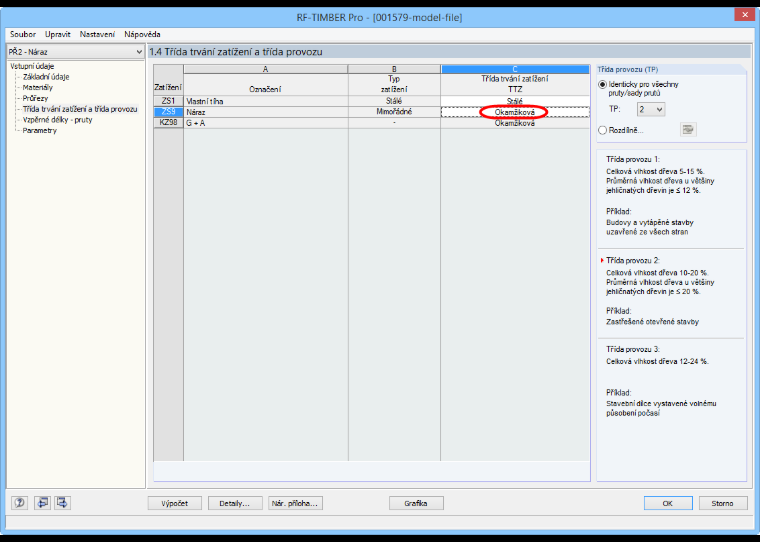This screenshot has width=760, height=542.
Task: Click the previous table arrow icon
Action: (x=42, y=503)
